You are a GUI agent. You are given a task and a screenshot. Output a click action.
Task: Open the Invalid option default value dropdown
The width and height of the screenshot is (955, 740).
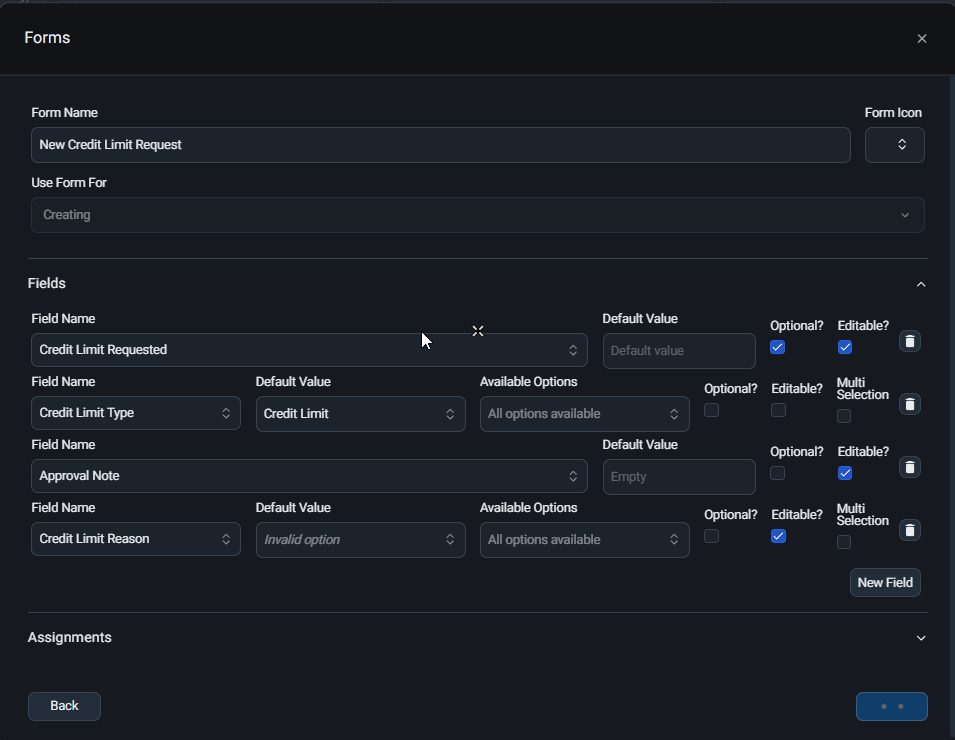[361, 540]
